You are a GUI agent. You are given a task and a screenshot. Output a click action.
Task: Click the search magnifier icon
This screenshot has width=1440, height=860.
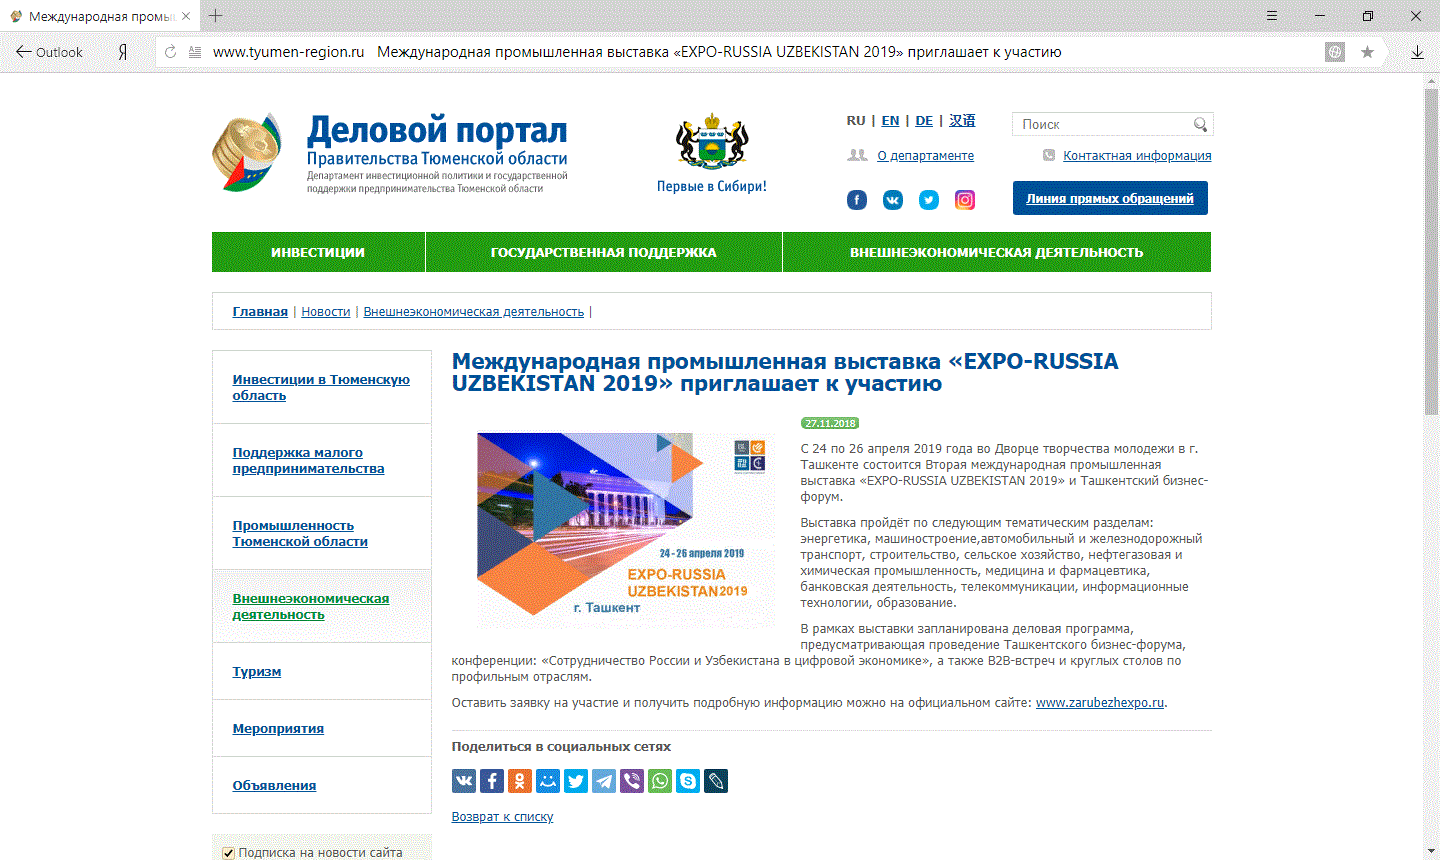tap(1200, 124)
